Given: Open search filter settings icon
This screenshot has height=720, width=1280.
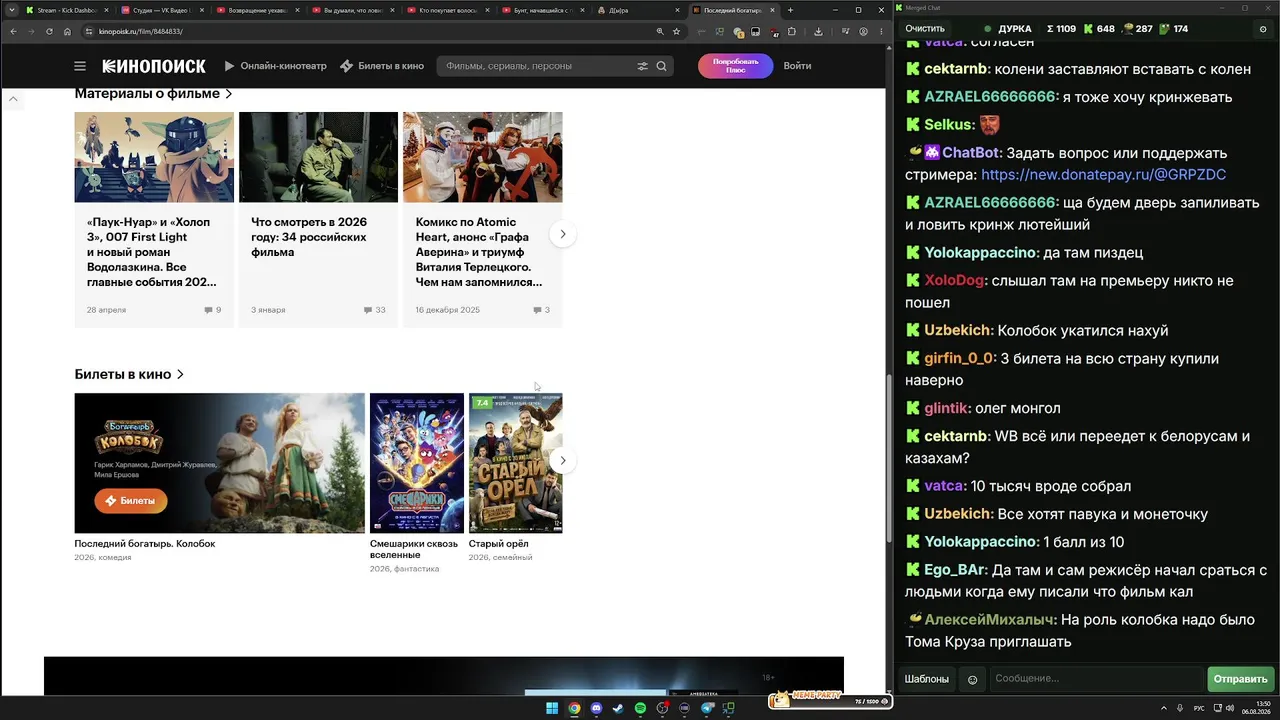Looking at the screenshot, I should (642, 66).
